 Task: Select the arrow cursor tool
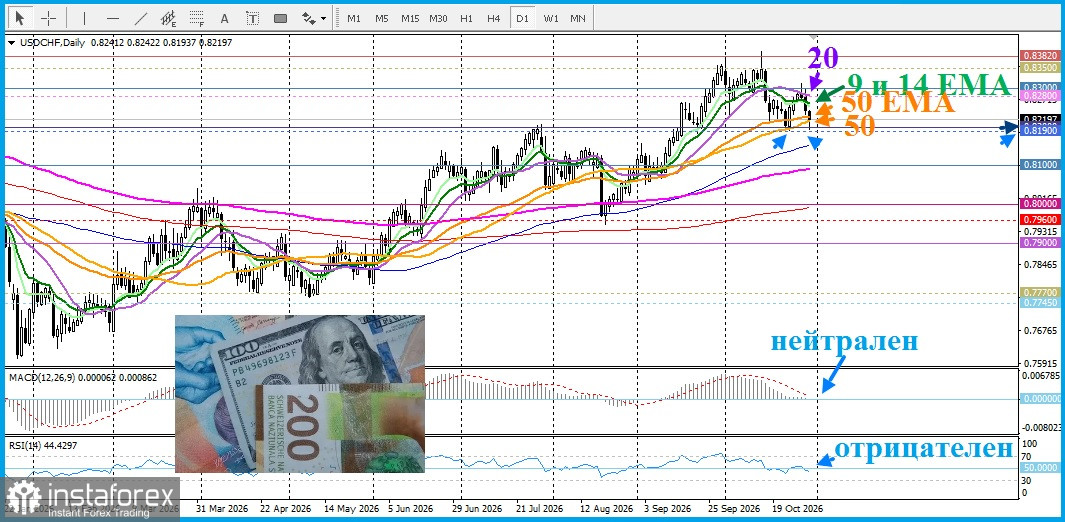[x=20, y=18]
